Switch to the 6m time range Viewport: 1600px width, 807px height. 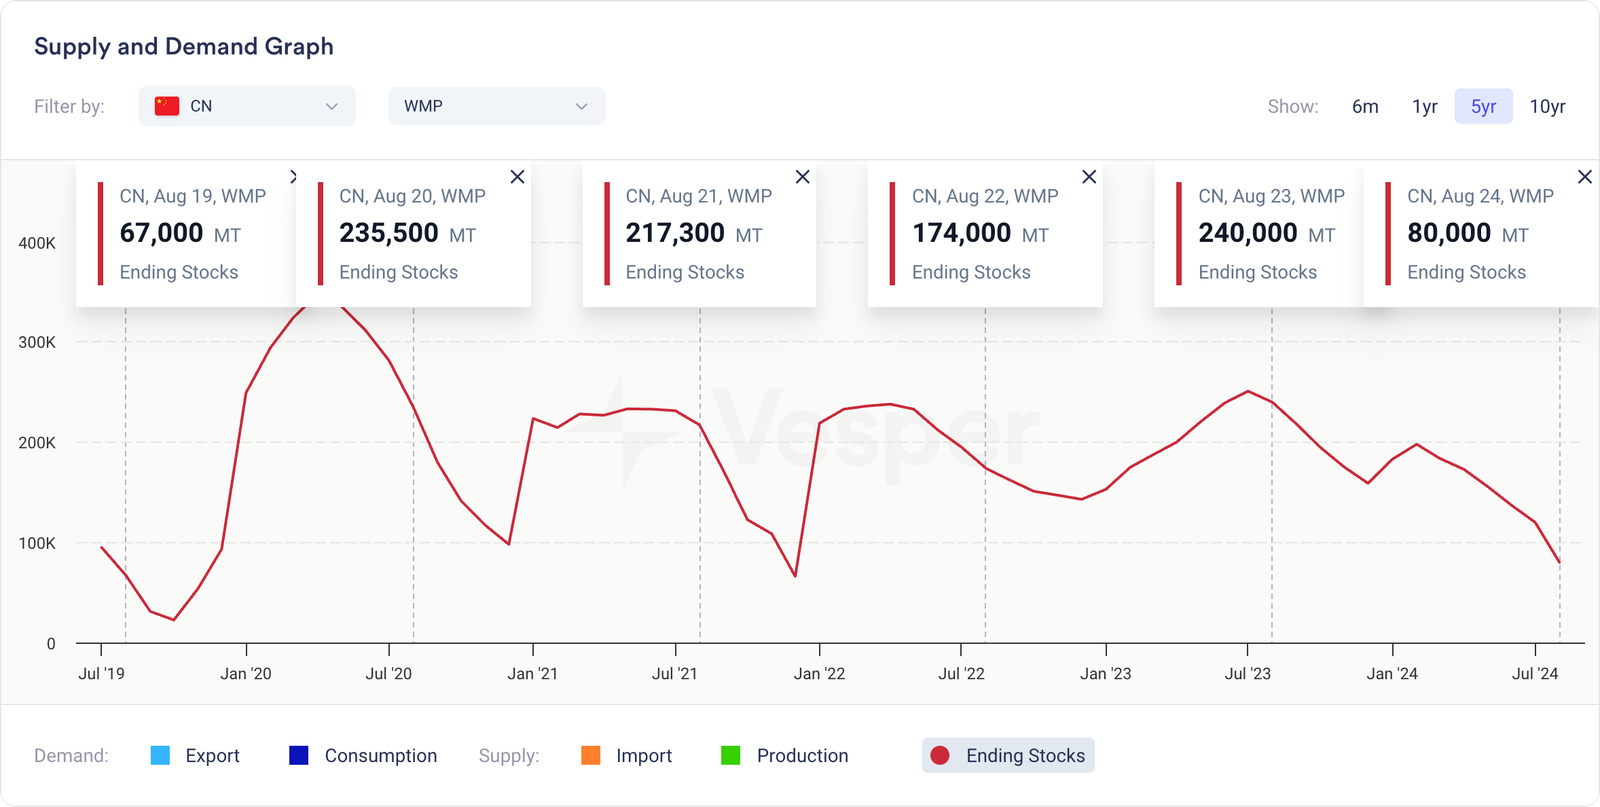[x=1365, y=106]
